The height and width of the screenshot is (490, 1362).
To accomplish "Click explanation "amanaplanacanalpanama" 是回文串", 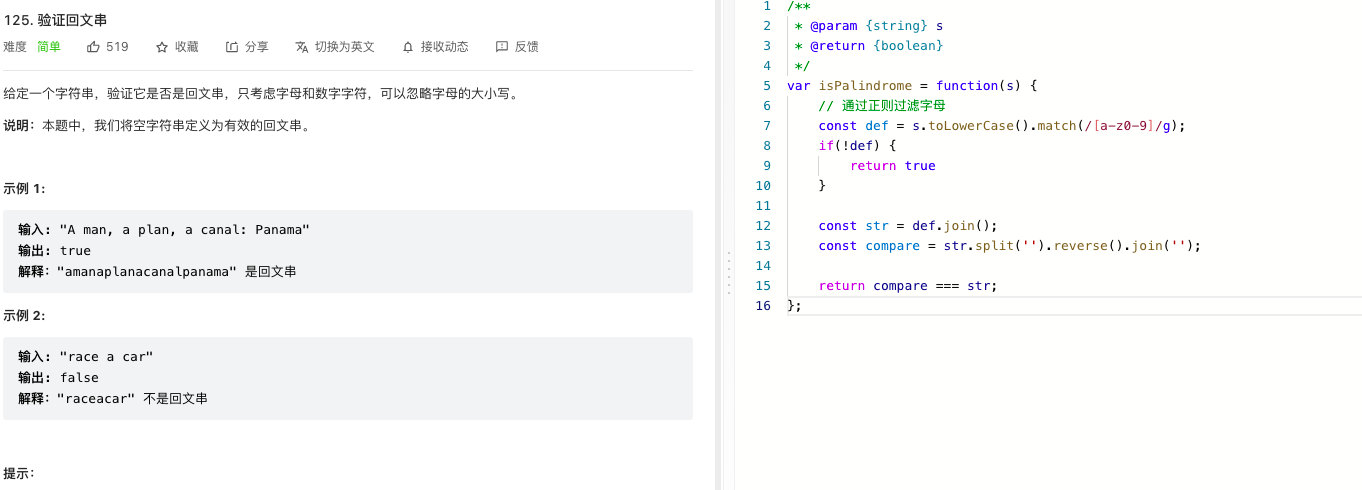I will [157, 271].
